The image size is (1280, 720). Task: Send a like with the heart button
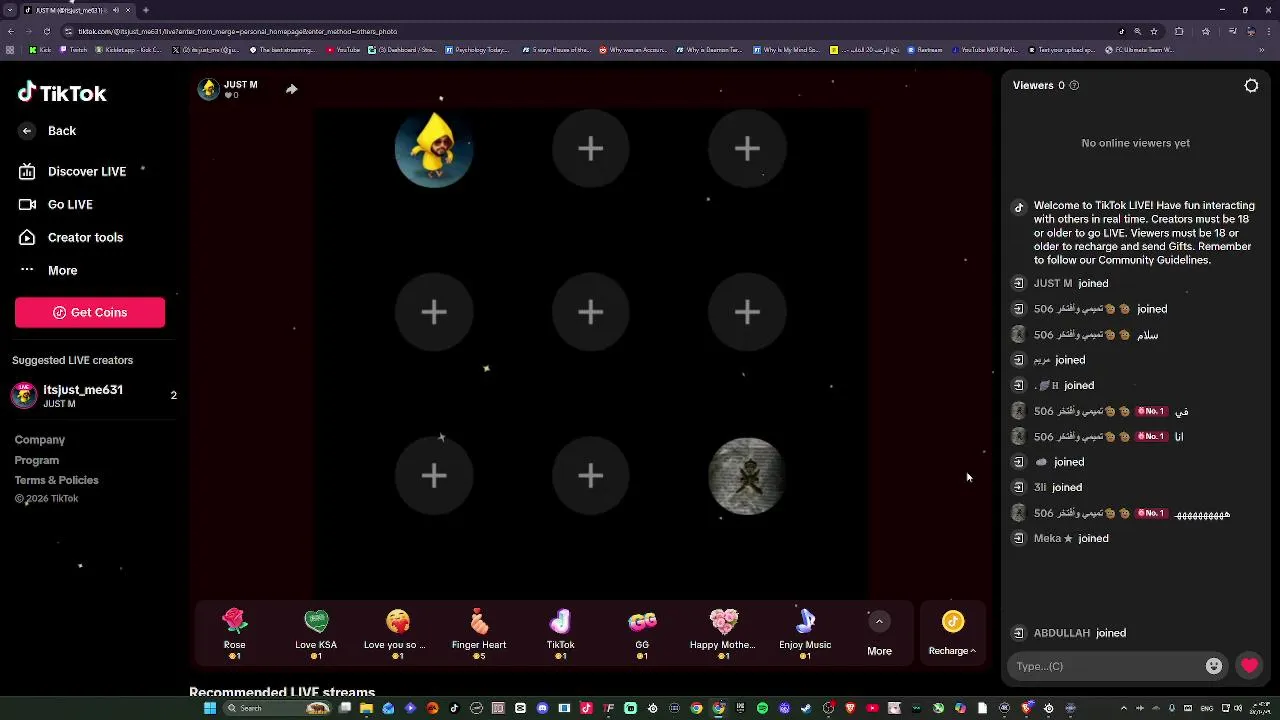(1249, 666)
